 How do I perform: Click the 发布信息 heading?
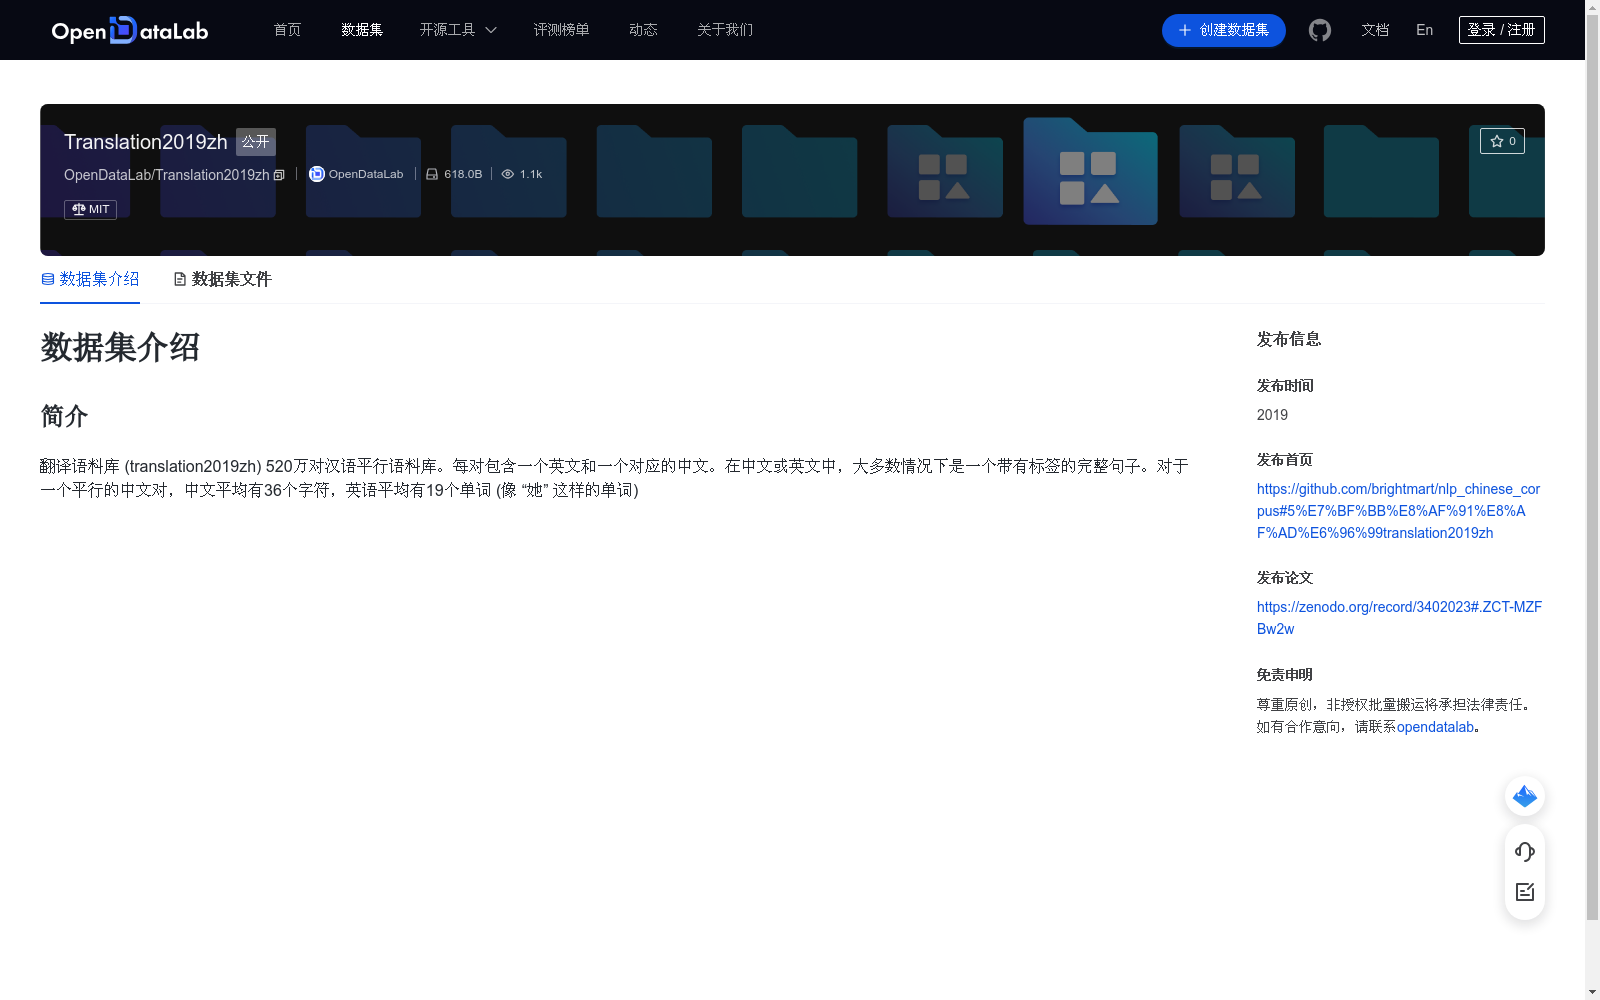pyautogui.click(x=1289, y=340)
